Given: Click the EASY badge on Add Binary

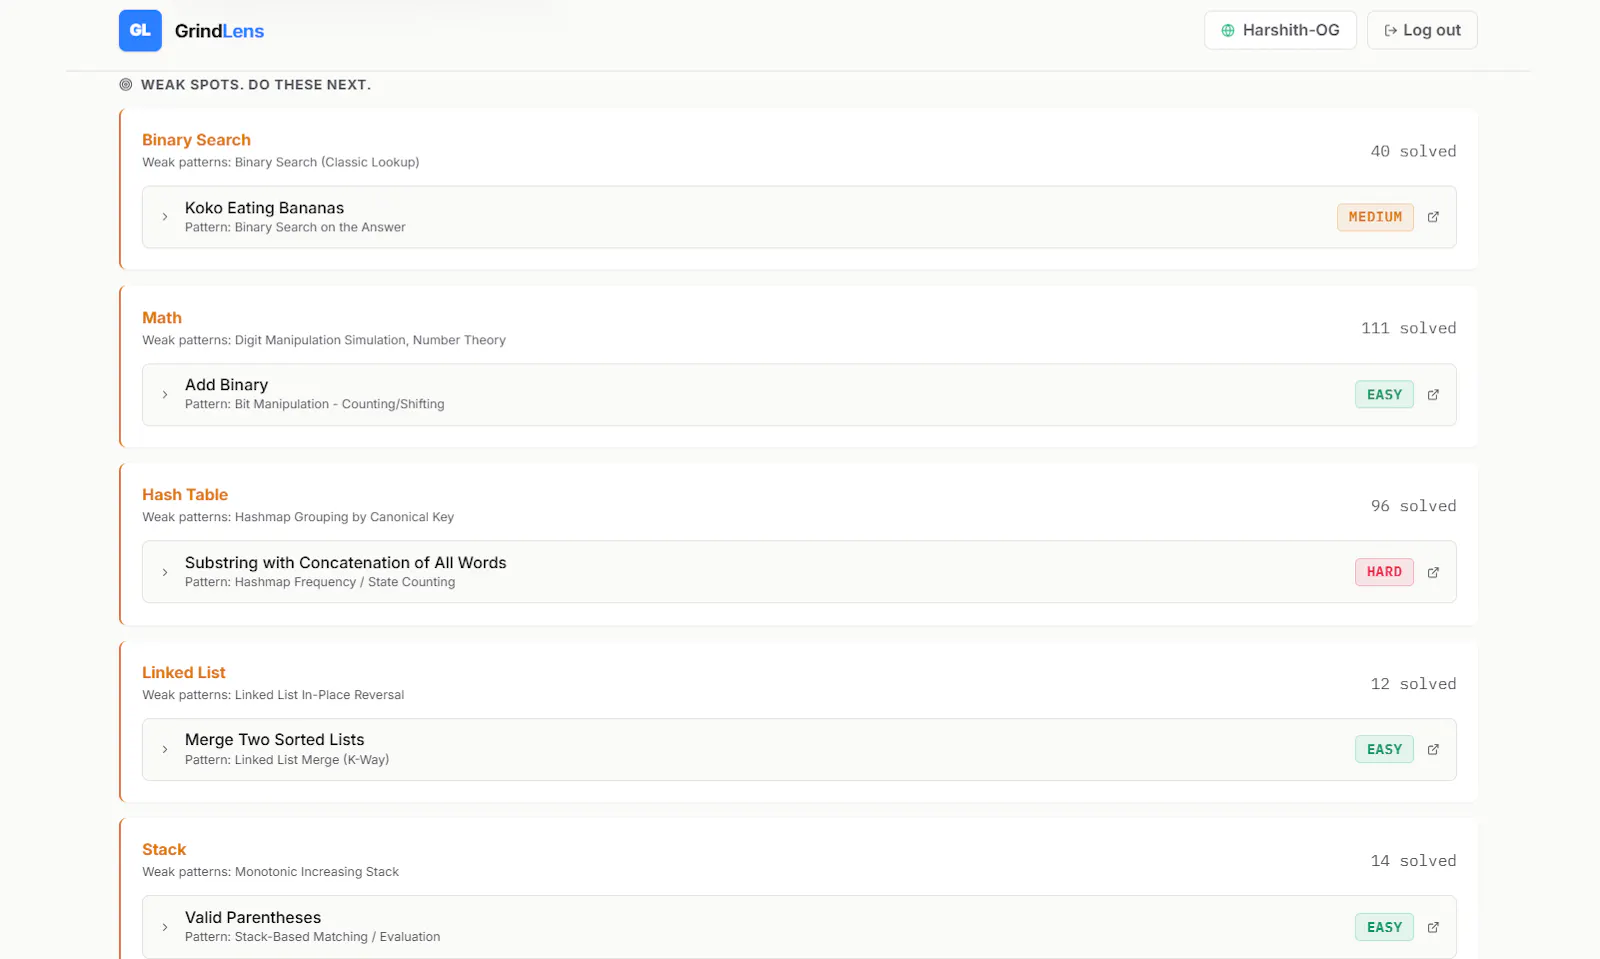Looking at the screenshot, I should tap(1384, 395).
